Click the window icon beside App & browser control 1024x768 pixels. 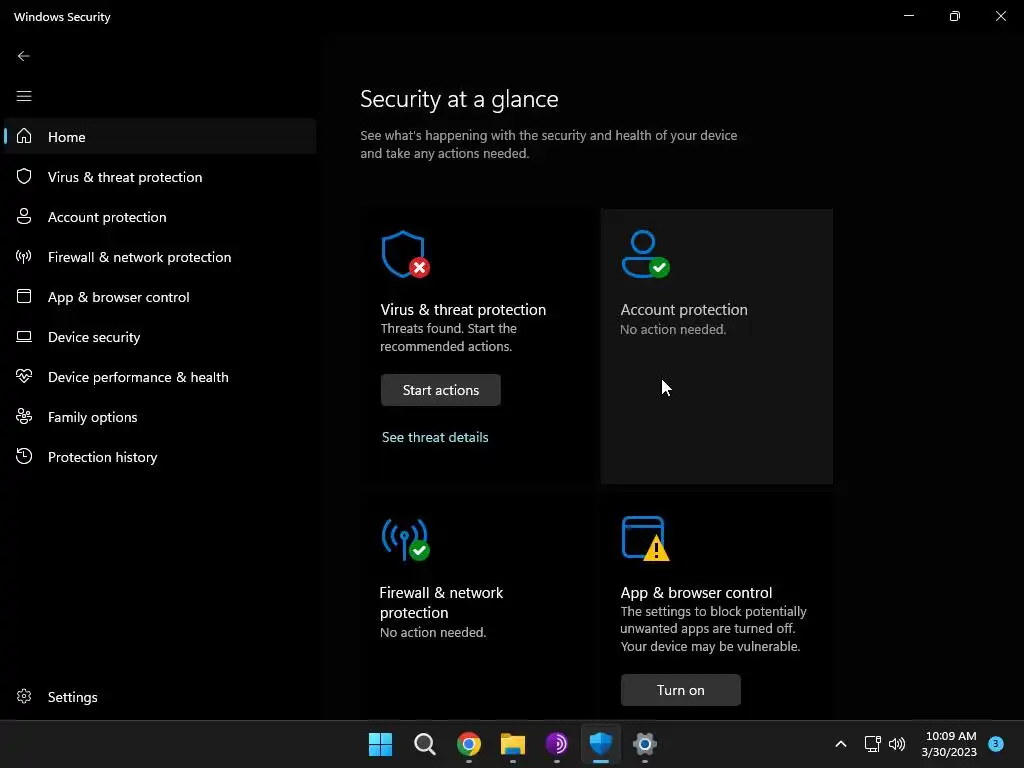point(24,296)
